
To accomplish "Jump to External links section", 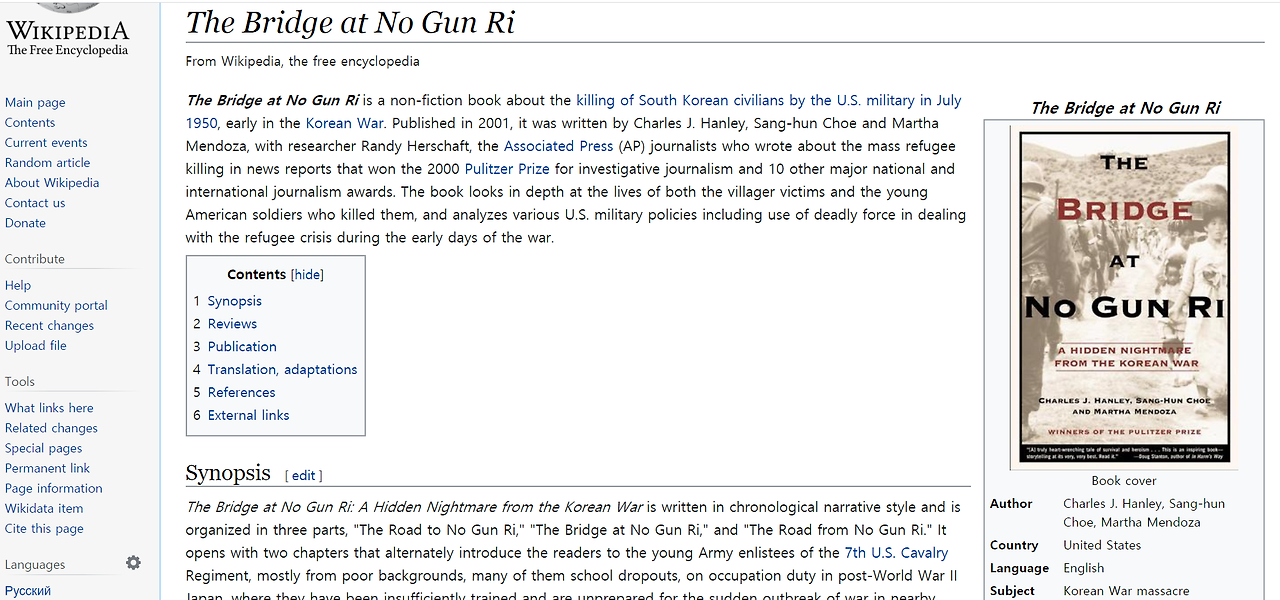I will click(x=248, y=416).
